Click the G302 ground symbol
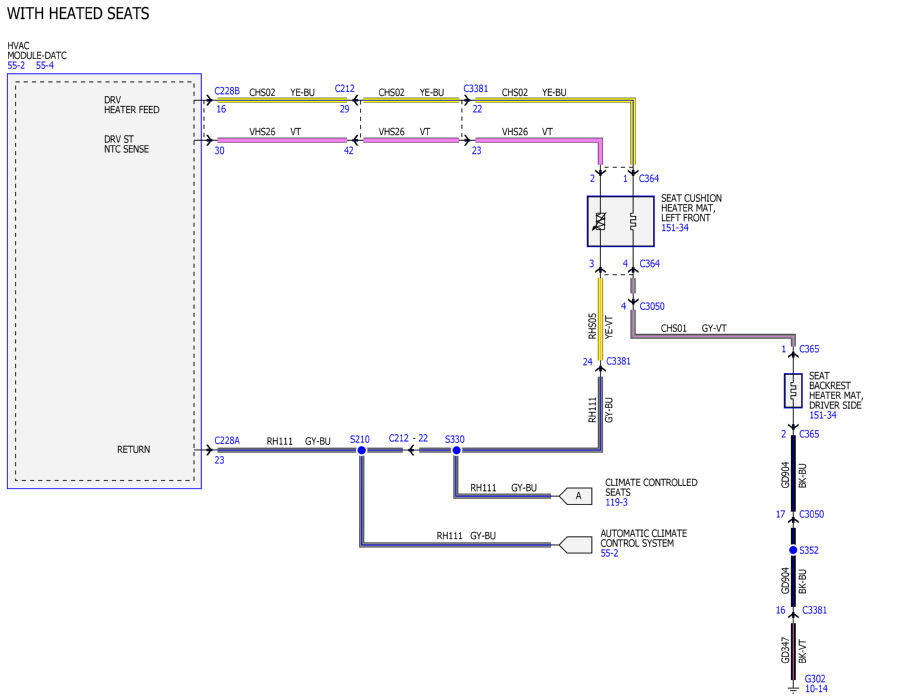The image size is (900, 696). click(793, 688)
